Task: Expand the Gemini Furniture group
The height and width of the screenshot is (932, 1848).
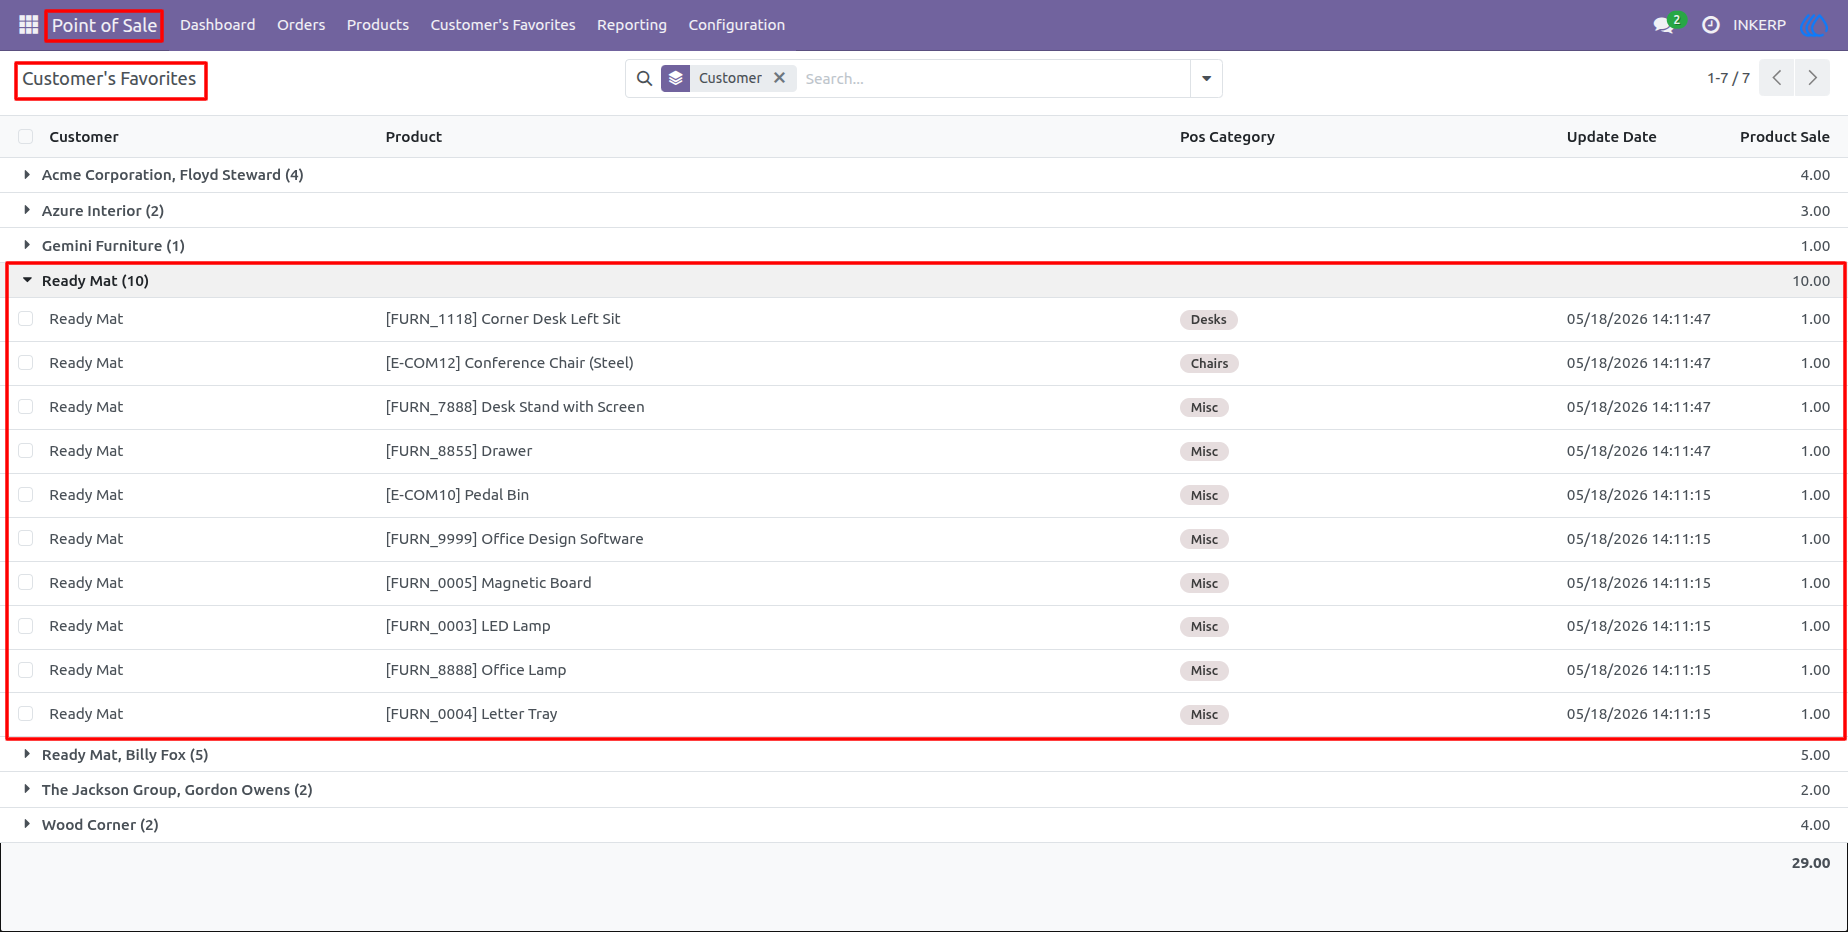Action: tap(27, 245)
